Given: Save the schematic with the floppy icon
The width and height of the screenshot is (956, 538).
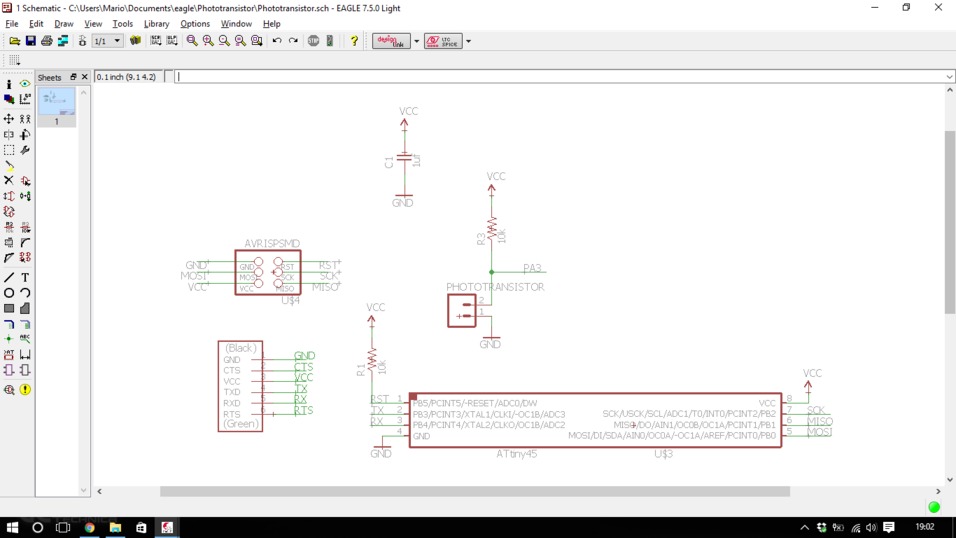Looking at the screenshot, I should (30, 41).
